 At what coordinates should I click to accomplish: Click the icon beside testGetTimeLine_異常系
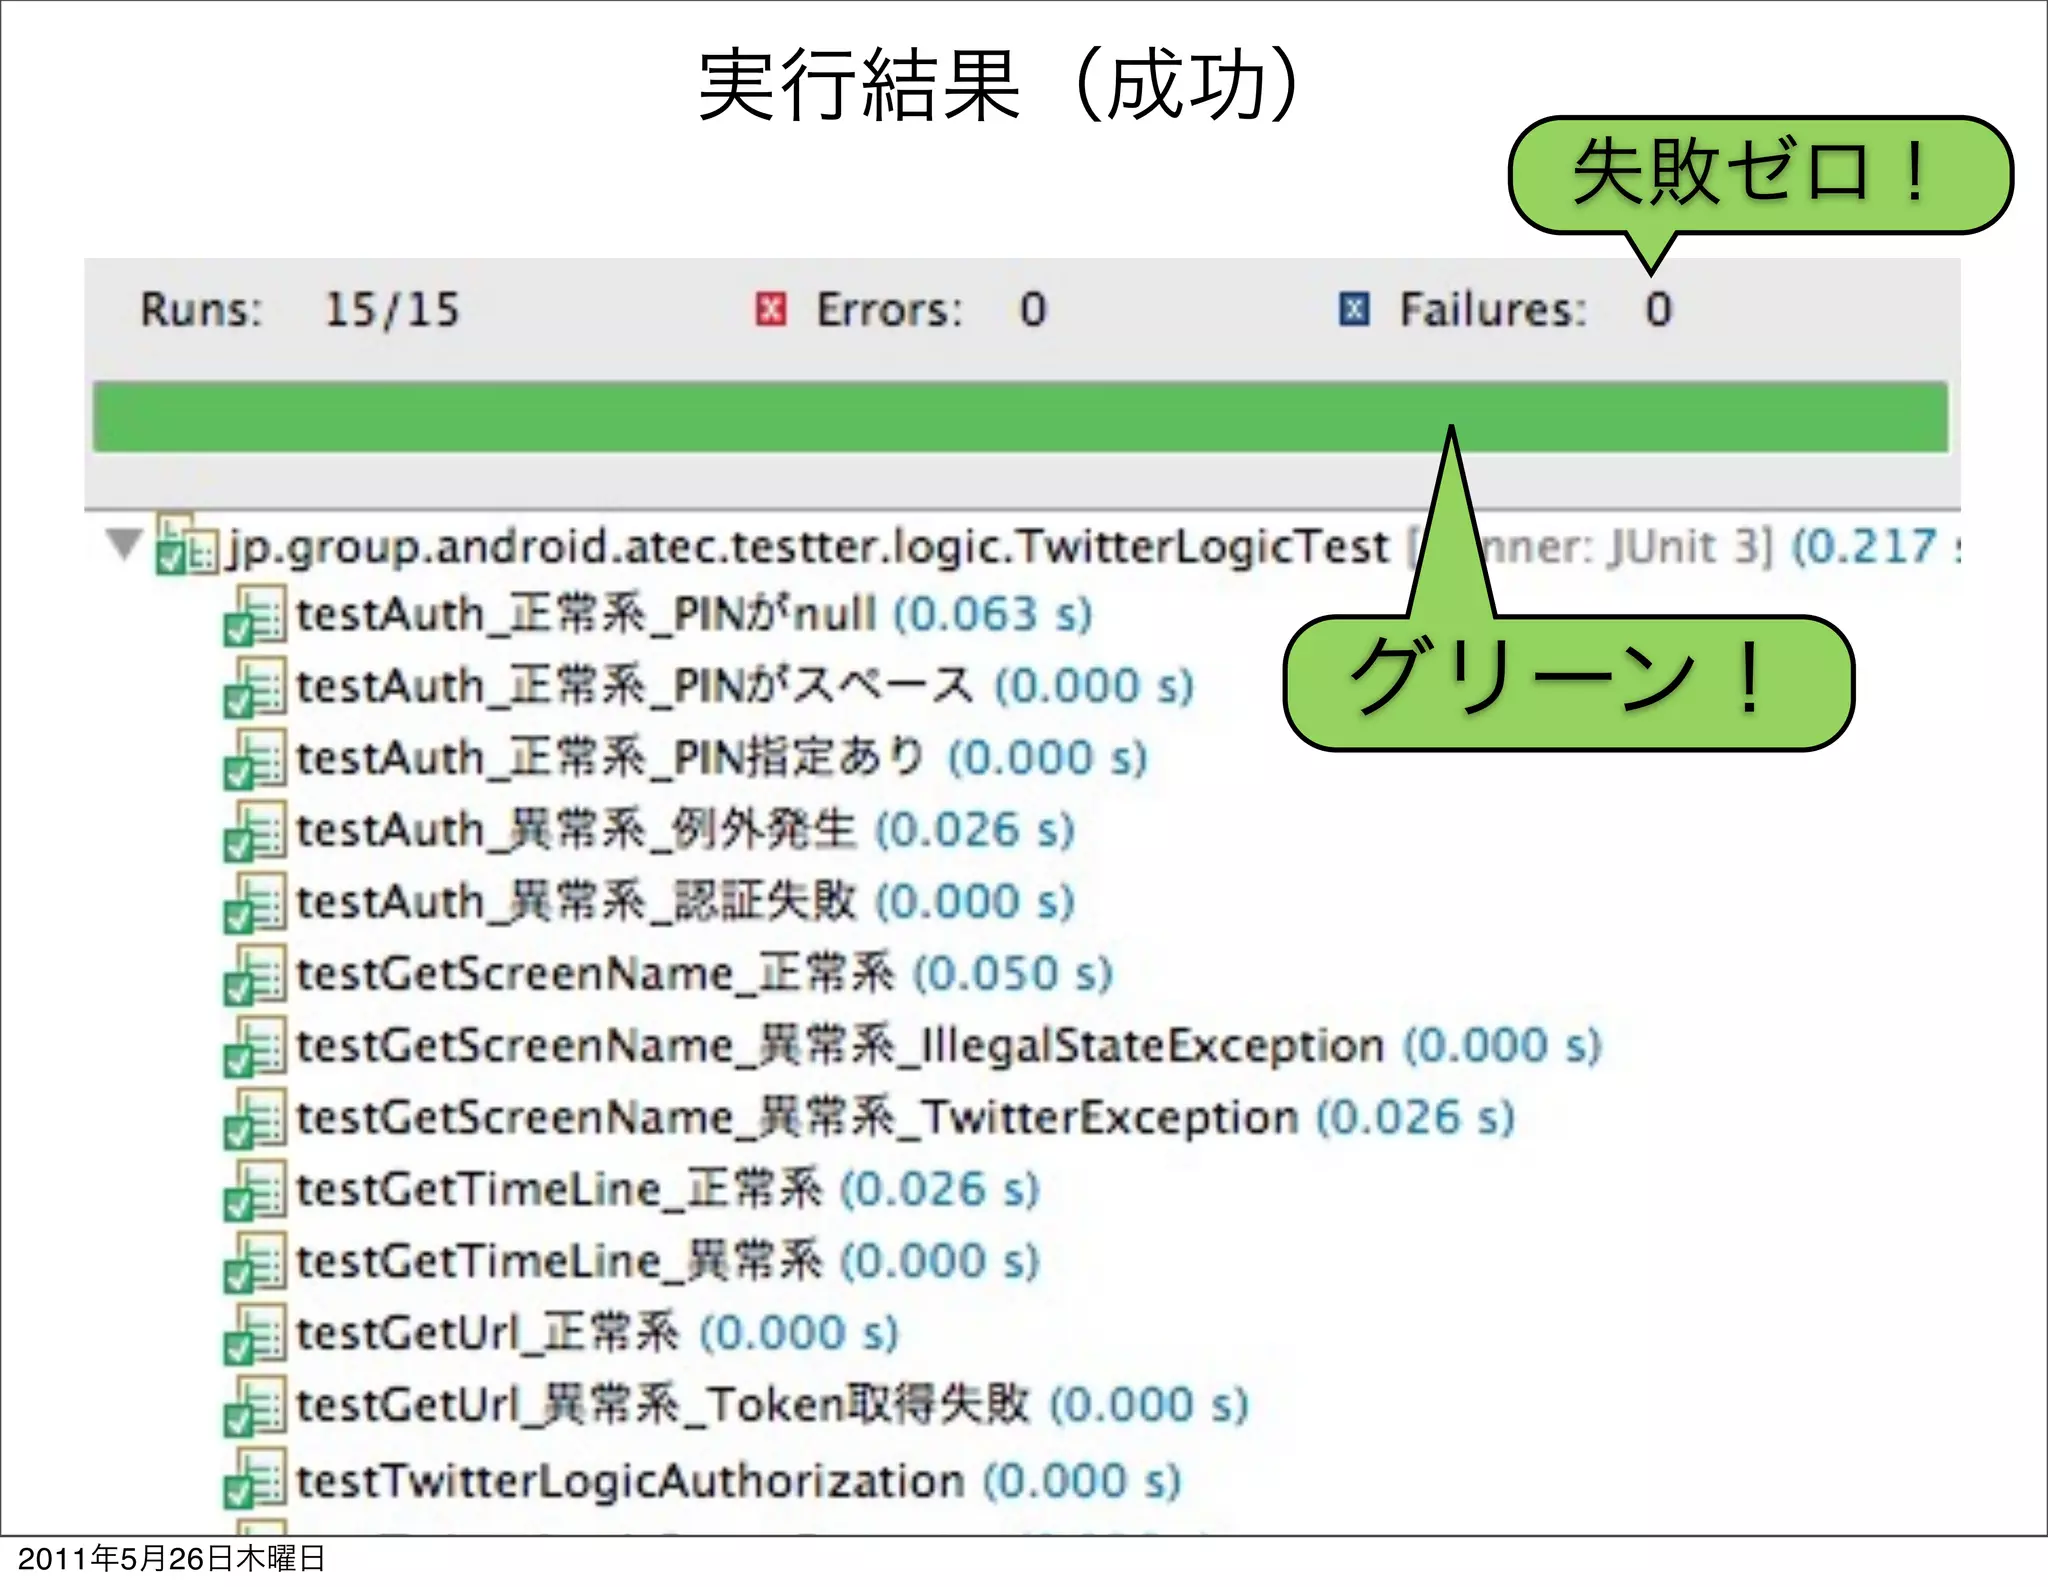(x=255, y=1263)
